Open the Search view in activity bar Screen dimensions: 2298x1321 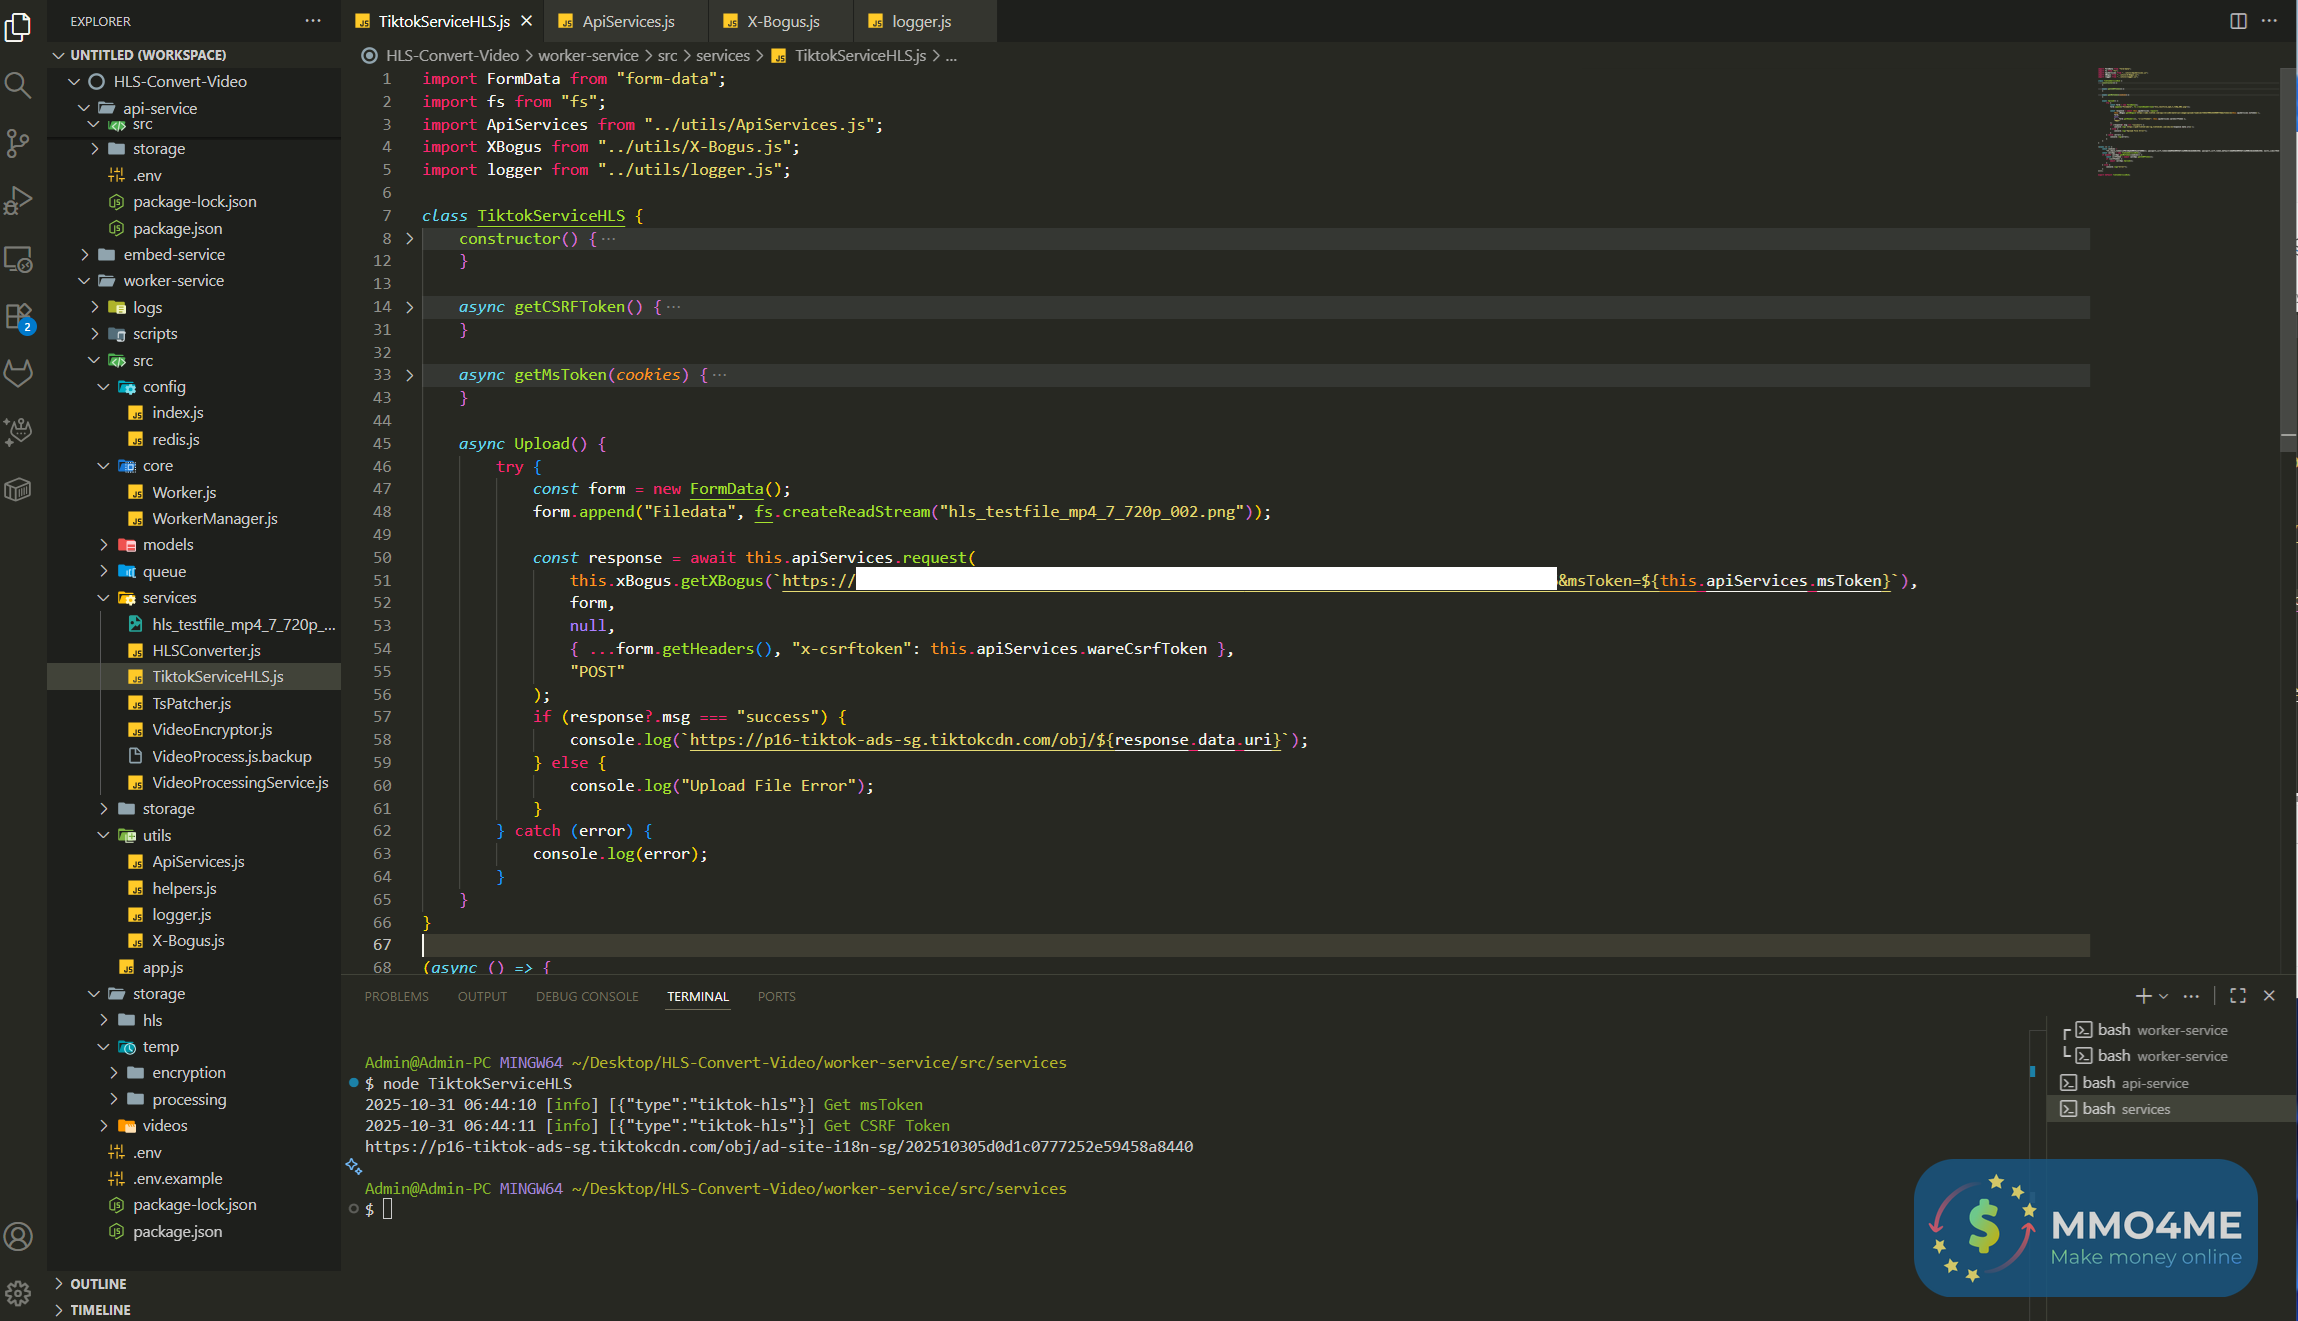click(x=18, y=86)
